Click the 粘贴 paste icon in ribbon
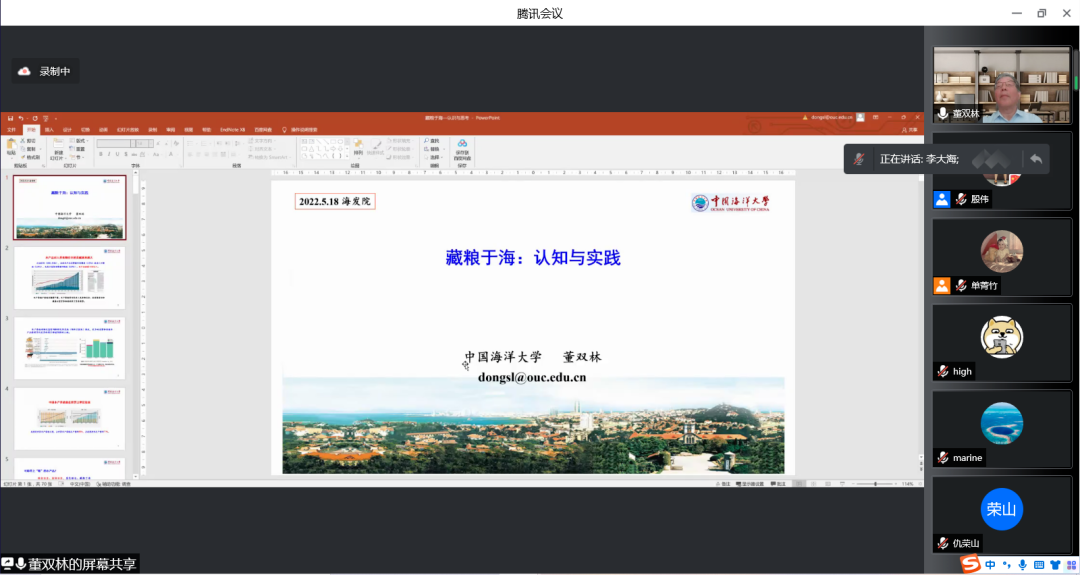 click(x=11, y=146)
